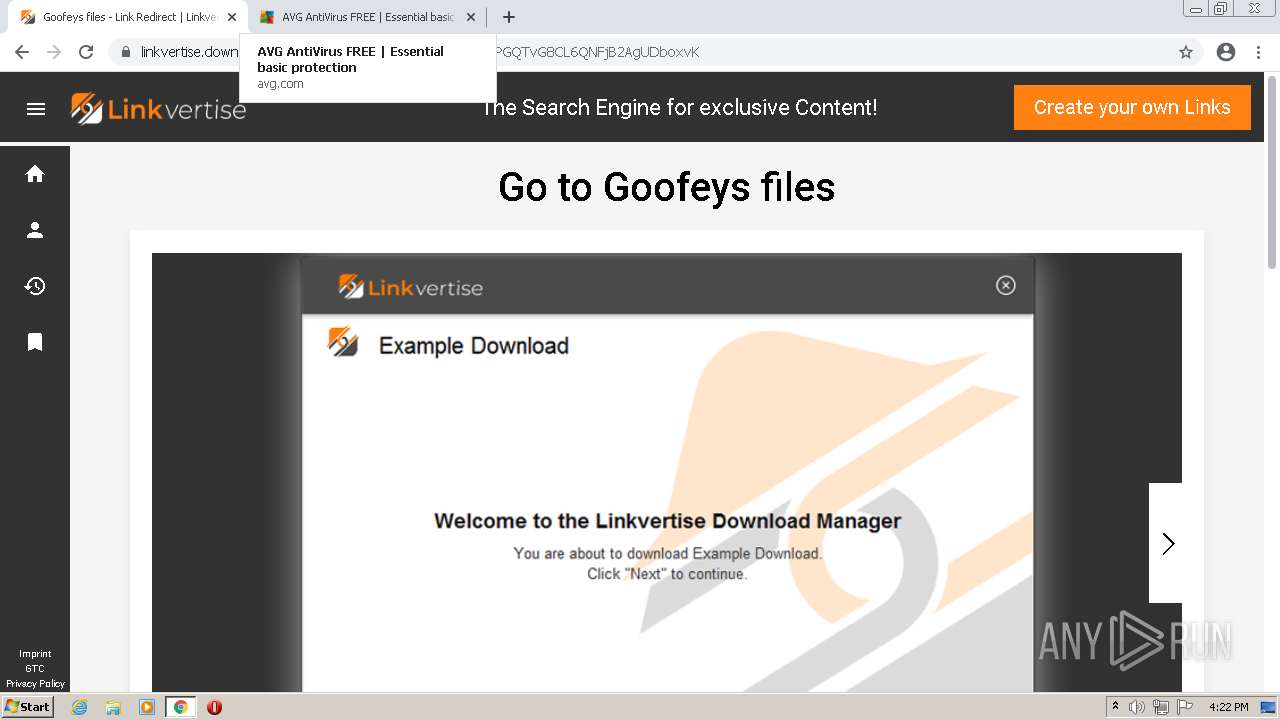Screen dimensions: 1280x720
Task: Launch Internet Explorer from taskbar
Action: tap(79, 707)
